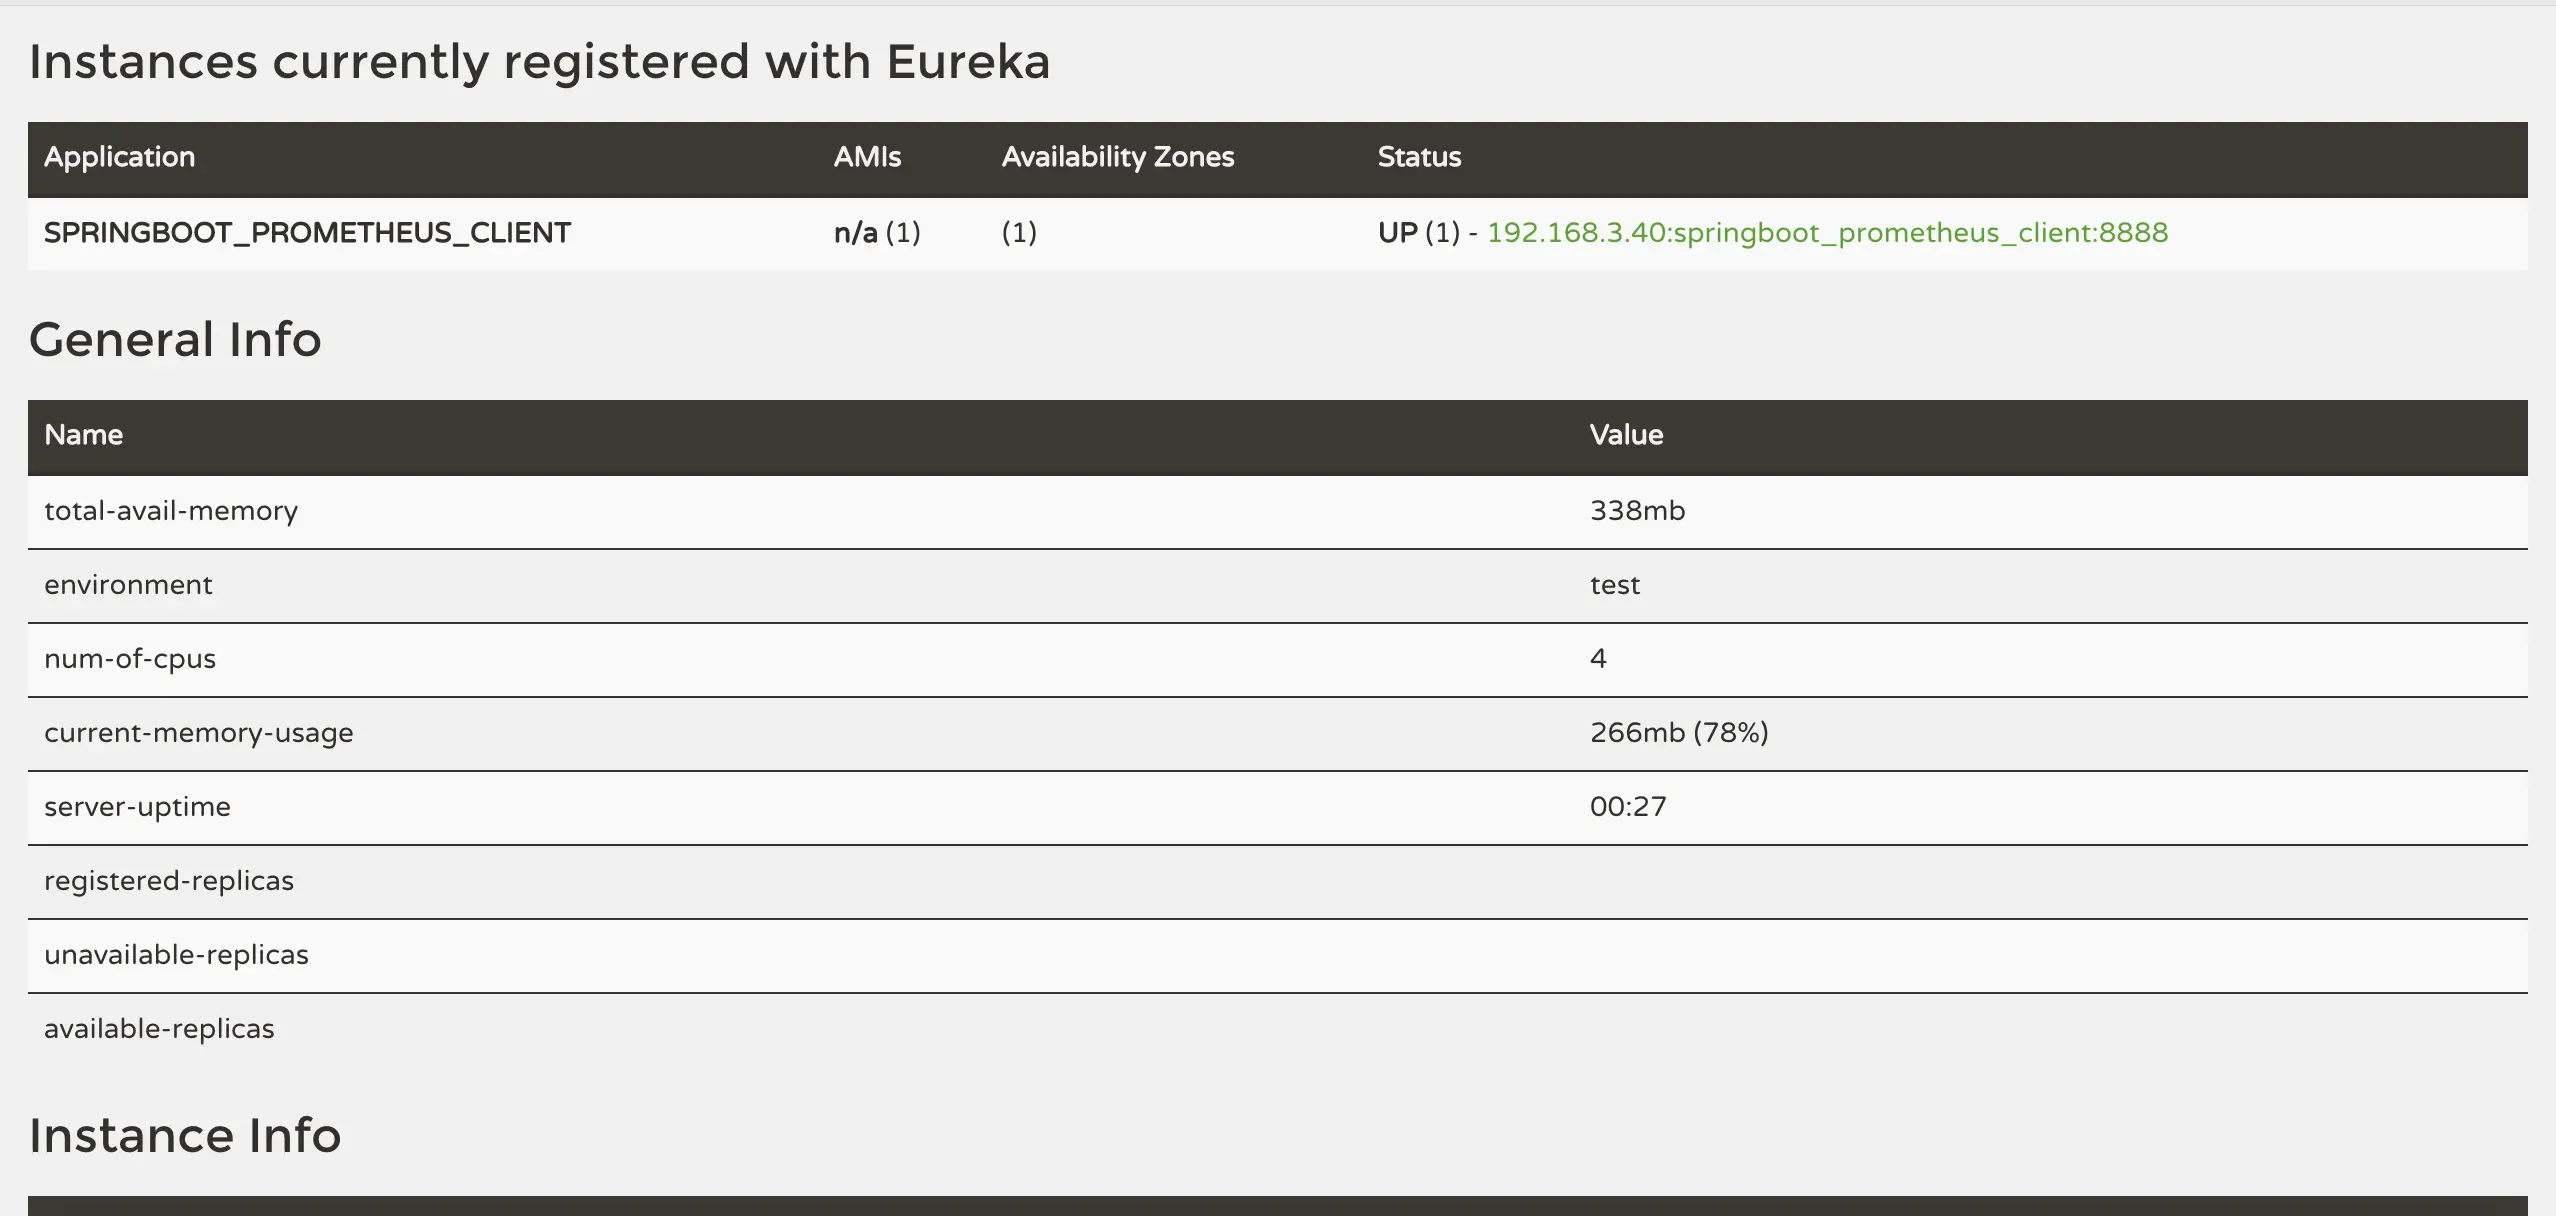
Task: Click the server-uptime row label
Action: click(137, 807)
